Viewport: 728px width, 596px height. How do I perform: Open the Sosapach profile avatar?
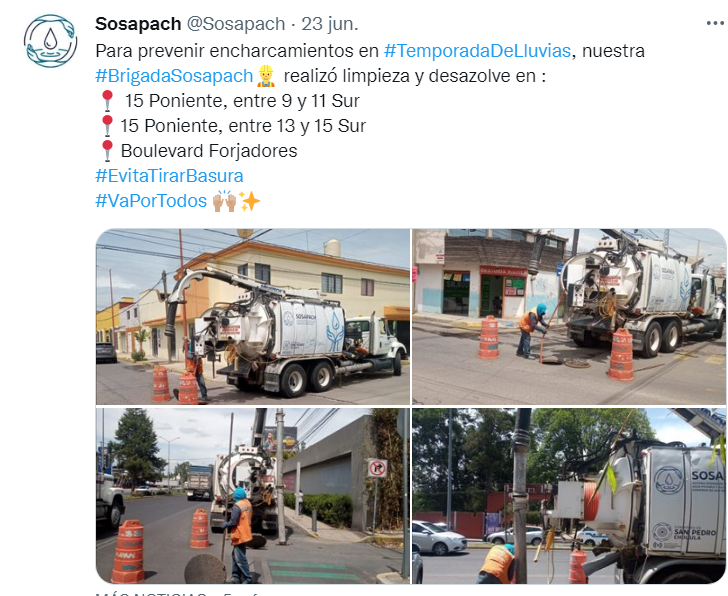pyautogui.click(x=50, y=41)
